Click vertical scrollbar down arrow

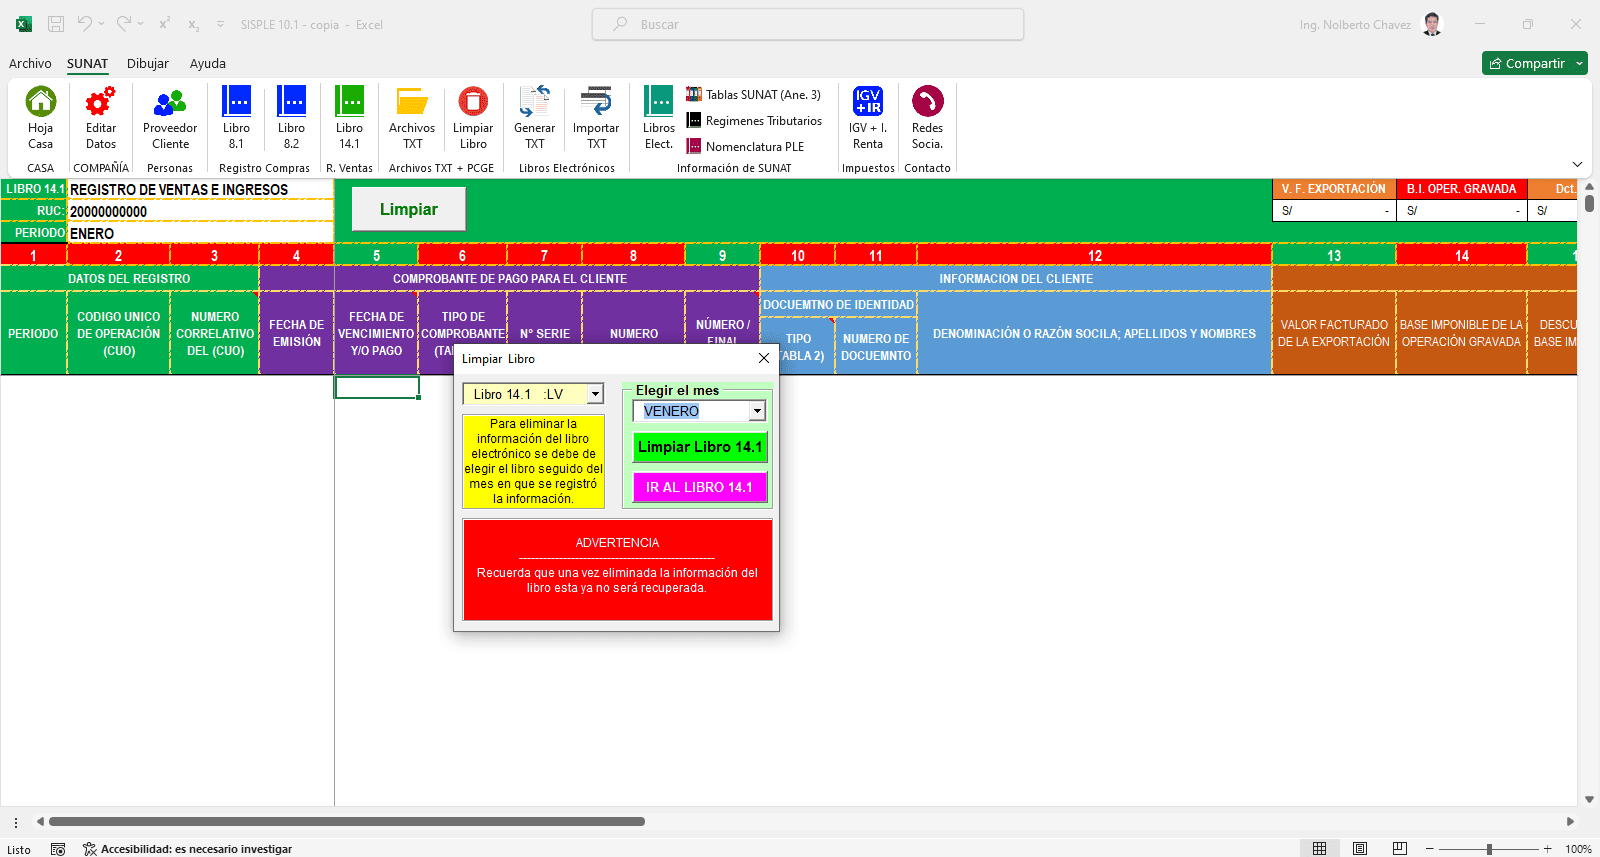pos(1589,800)
